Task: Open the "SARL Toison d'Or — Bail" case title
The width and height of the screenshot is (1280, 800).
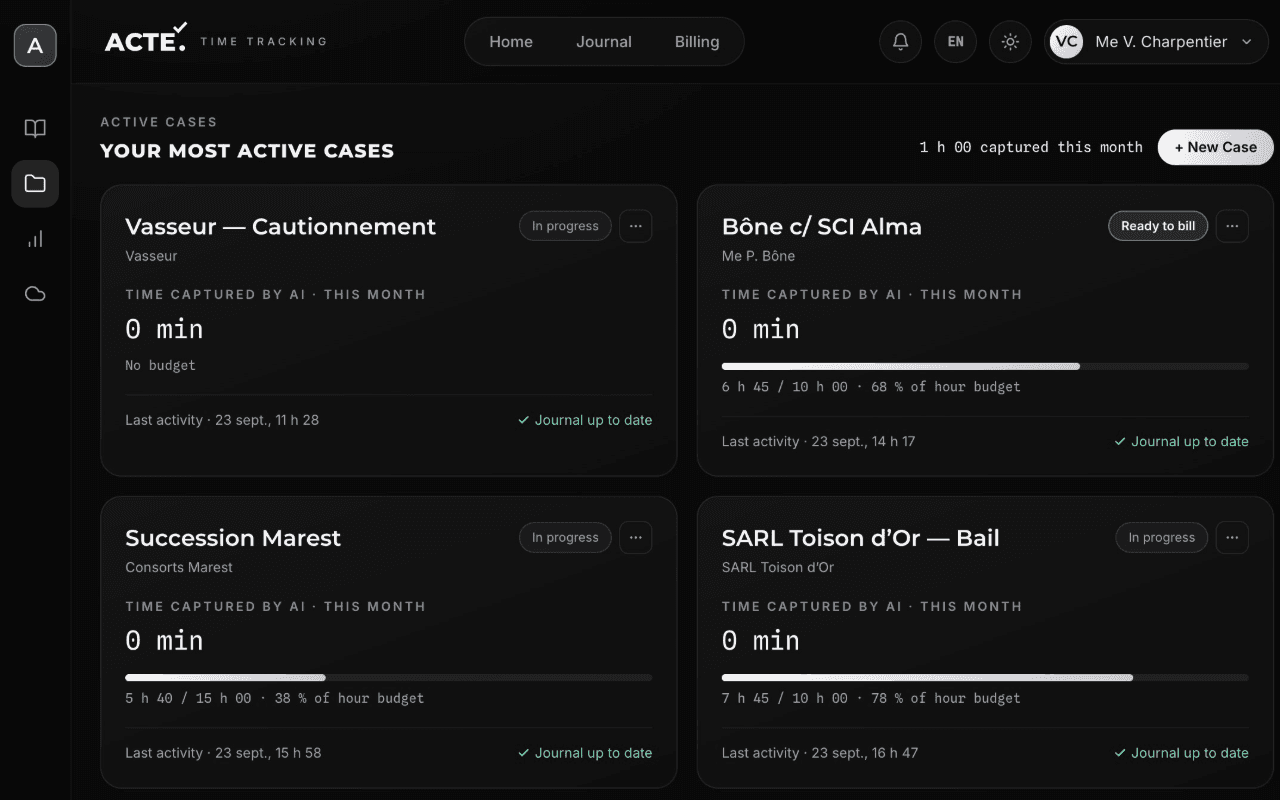Action: pyautogui.click(x=861, y=538)
